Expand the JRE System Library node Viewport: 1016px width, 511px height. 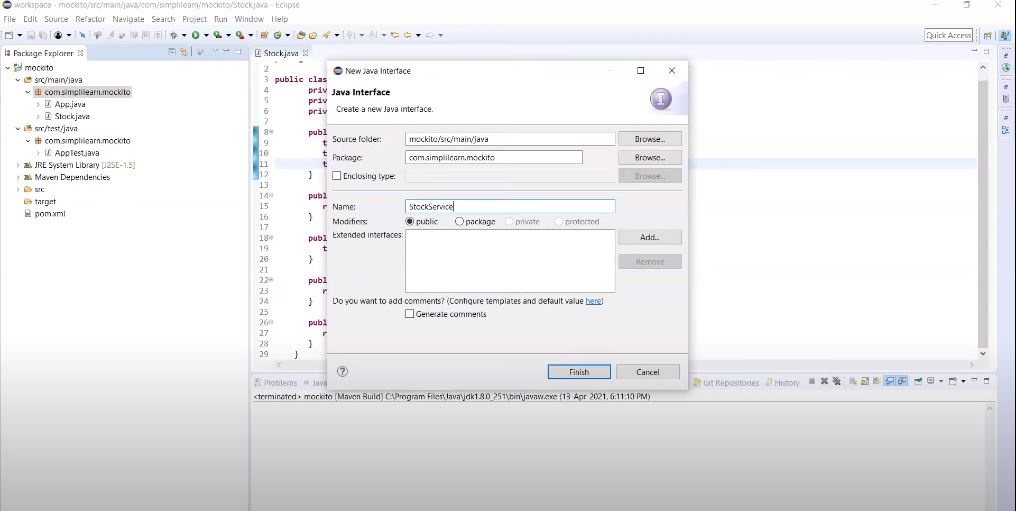[18, 165]
